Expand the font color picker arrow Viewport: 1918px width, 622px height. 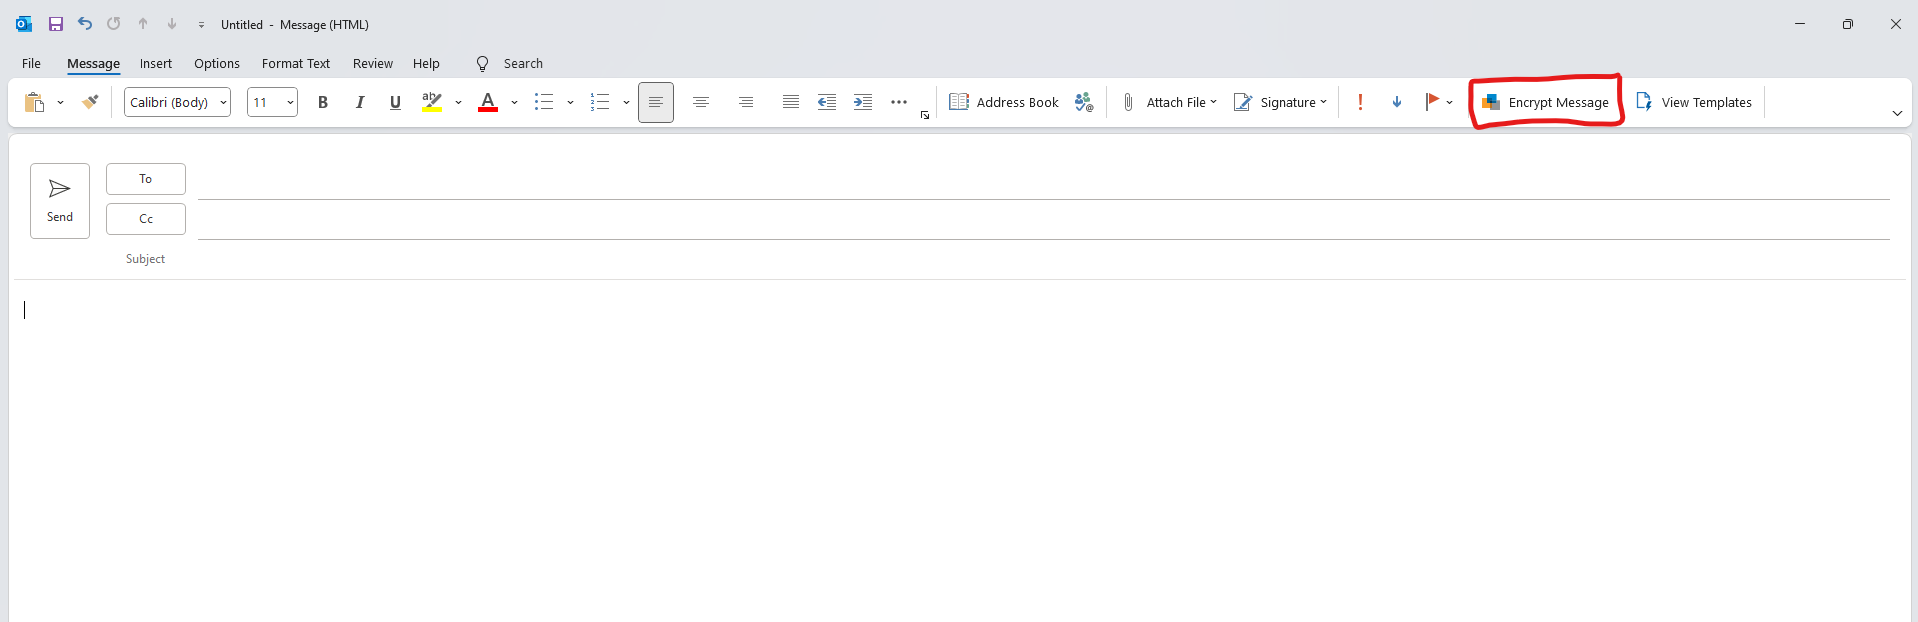coord(514,102)
